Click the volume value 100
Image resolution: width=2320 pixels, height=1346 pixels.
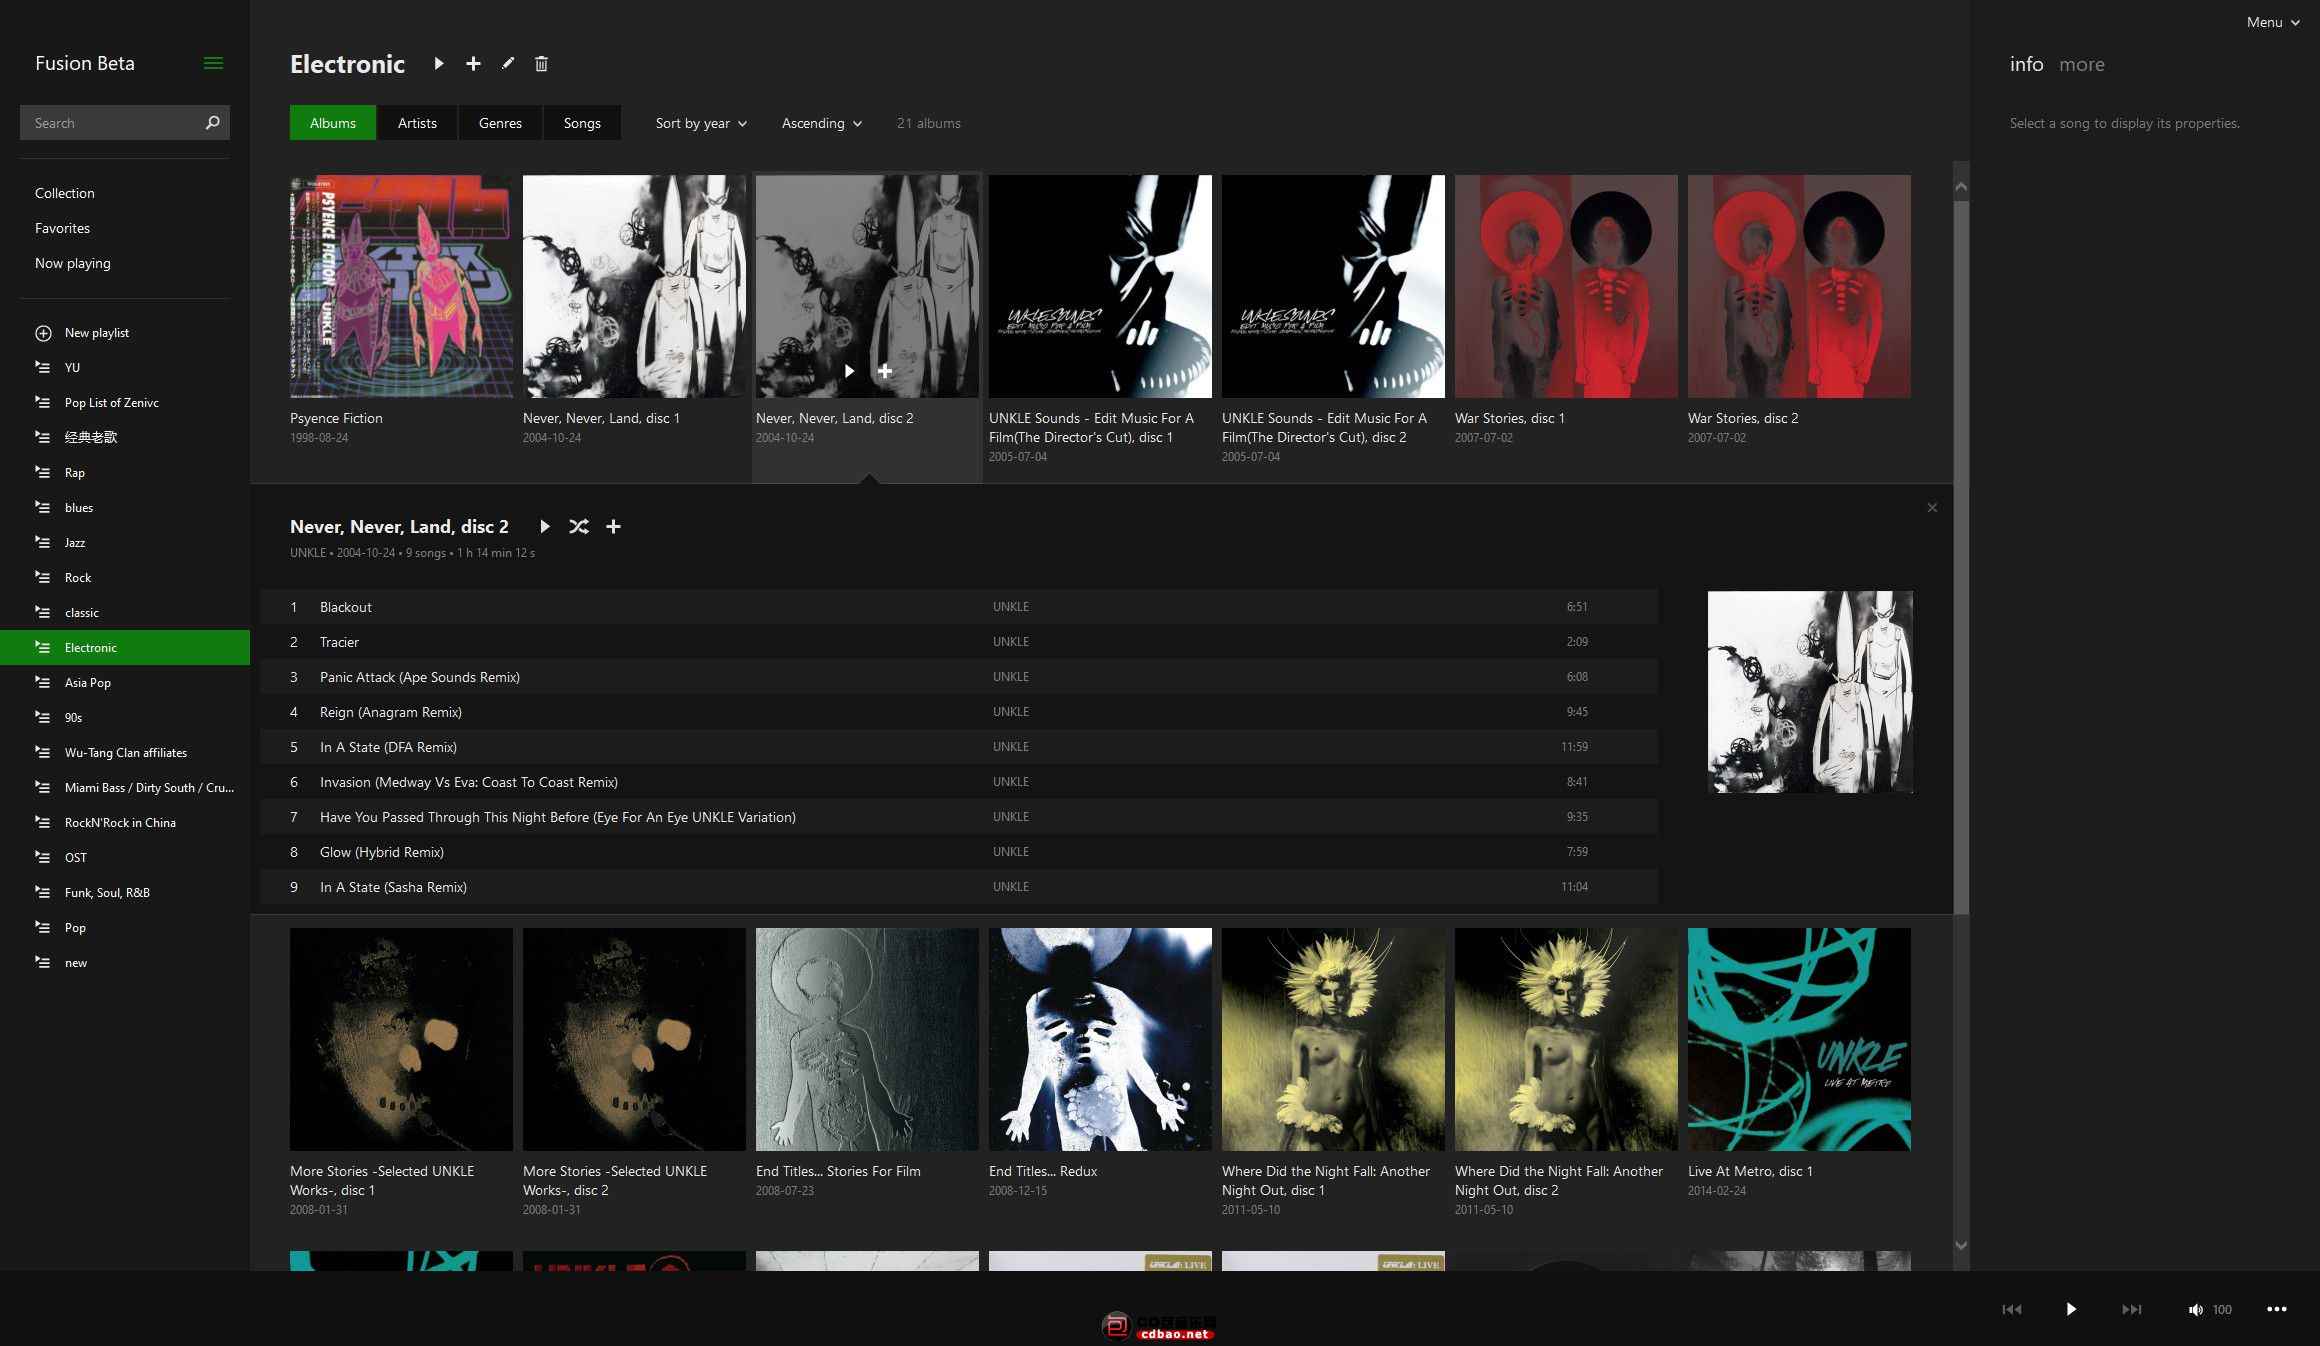click(2222, 1309)
